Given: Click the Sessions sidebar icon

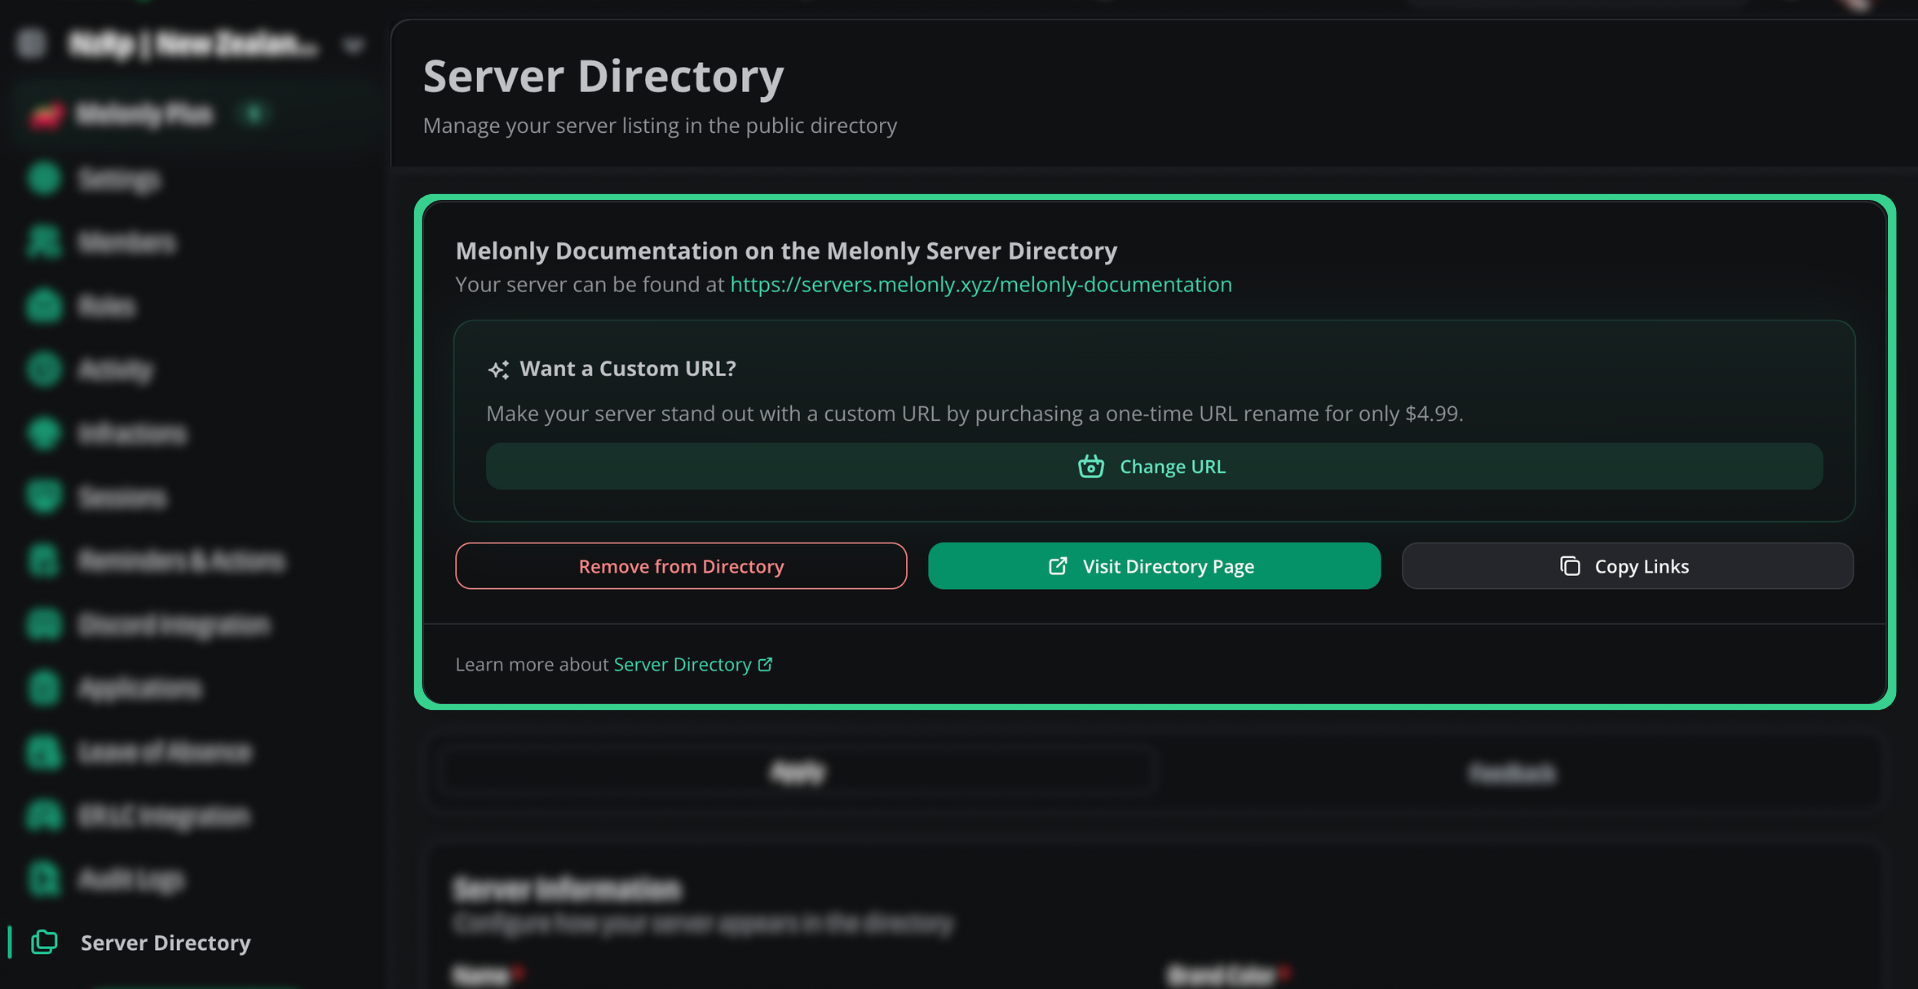Looking at the screenshot, I should coord(44,497).
